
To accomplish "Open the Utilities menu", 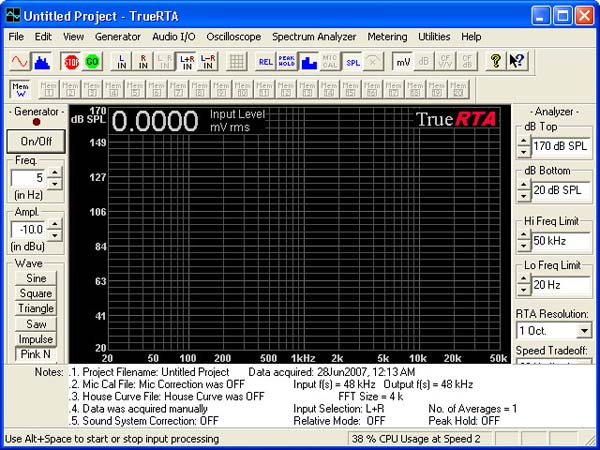I will point(434,37).
